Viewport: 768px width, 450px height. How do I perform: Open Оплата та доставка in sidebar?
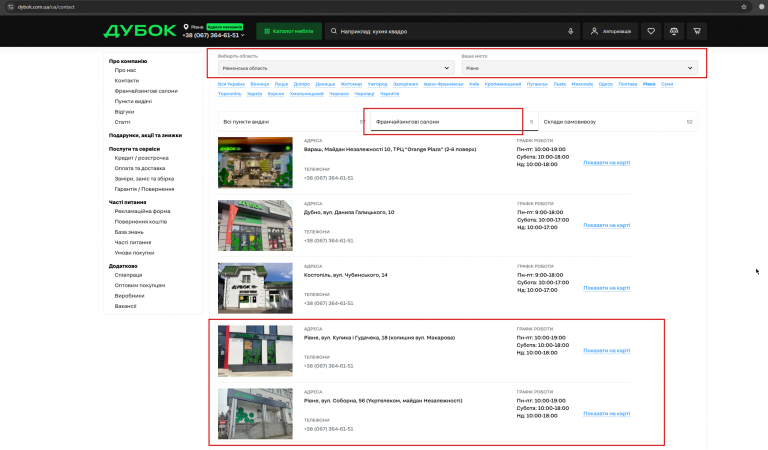pos(140,168)
